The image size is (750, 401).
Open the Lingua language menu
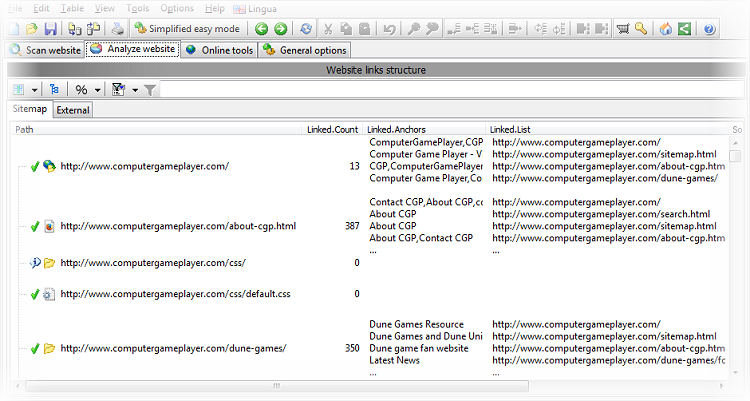pyautogui.click(x=255, y=9)
